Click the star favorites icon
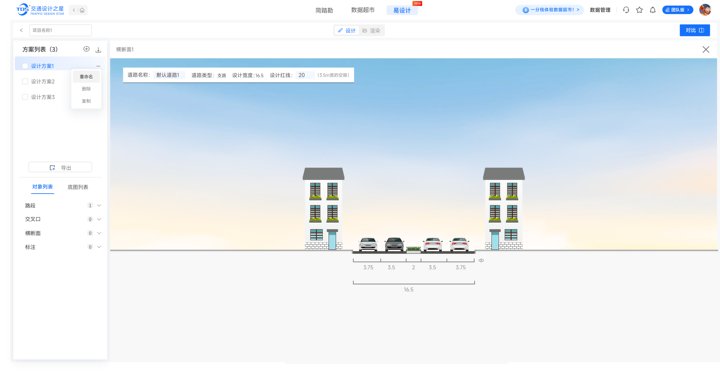 click(639, 10)
